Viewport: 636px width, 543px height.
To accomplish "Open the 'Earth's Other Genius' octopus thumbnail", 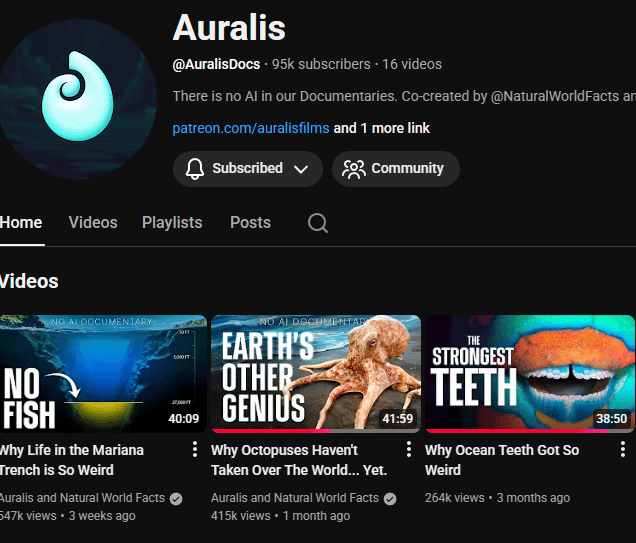I will 316,373.
